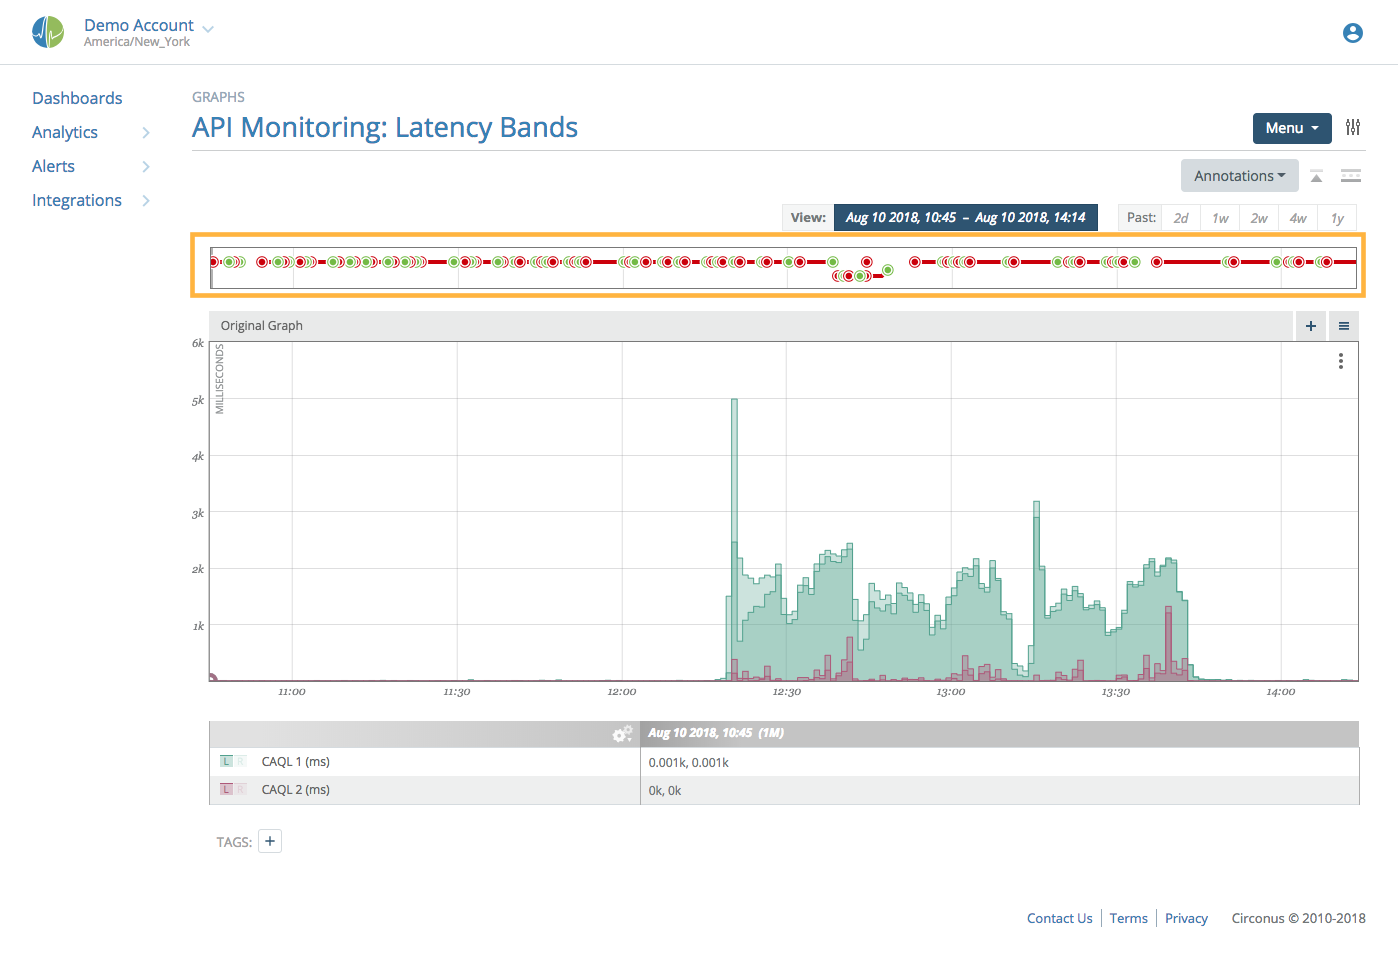Open the Menu button
The height and width of the screenshot is (974, 1398).
[x=1291, y=128]
